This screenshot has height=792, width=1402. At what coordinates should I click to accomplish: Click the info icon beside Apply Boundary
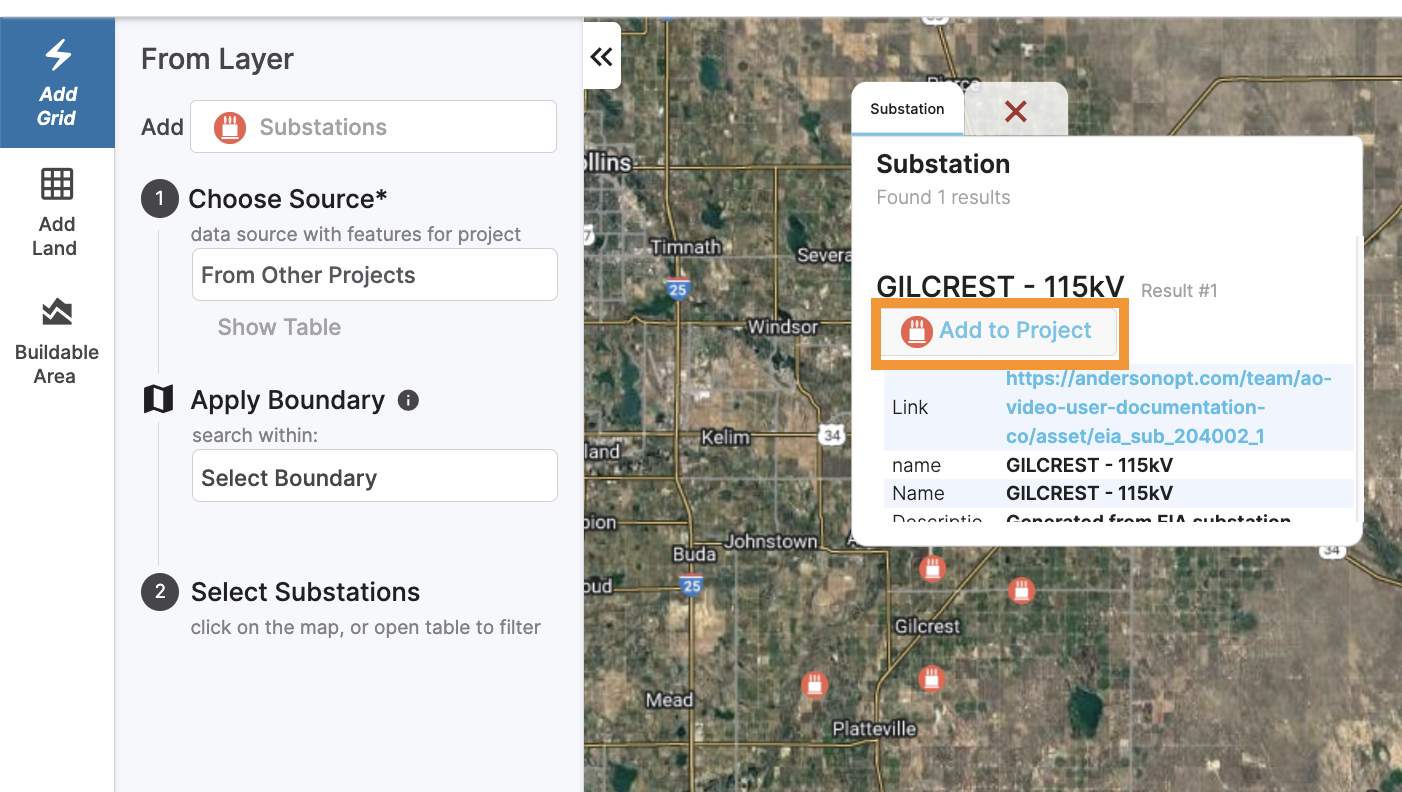pyautogui.click(x=408, y=401)
